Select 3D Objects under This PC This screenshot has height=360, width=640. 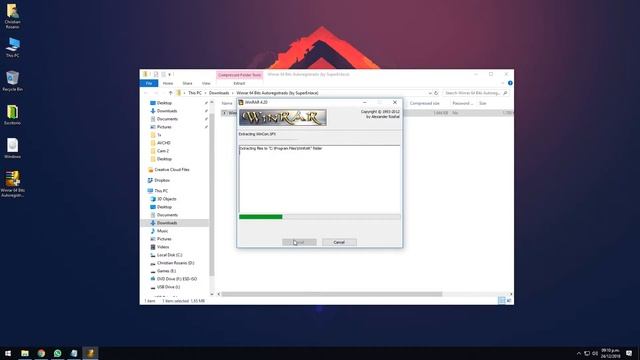(x=167, y=199)
